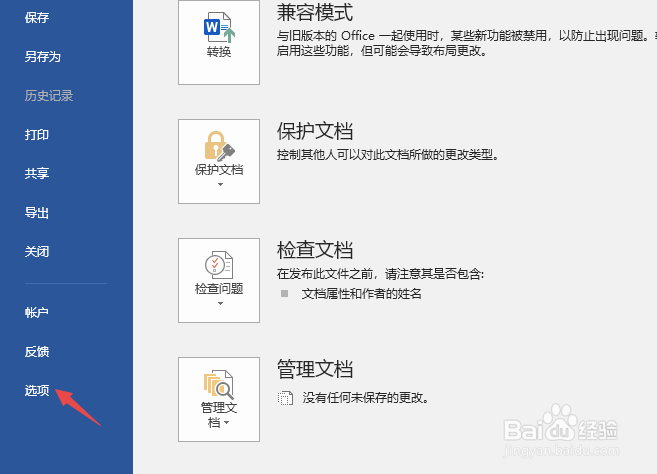Click the Manage Document (管理文档) icon
657x474 pixels.
pyautogui.click(x=219, y=385)
